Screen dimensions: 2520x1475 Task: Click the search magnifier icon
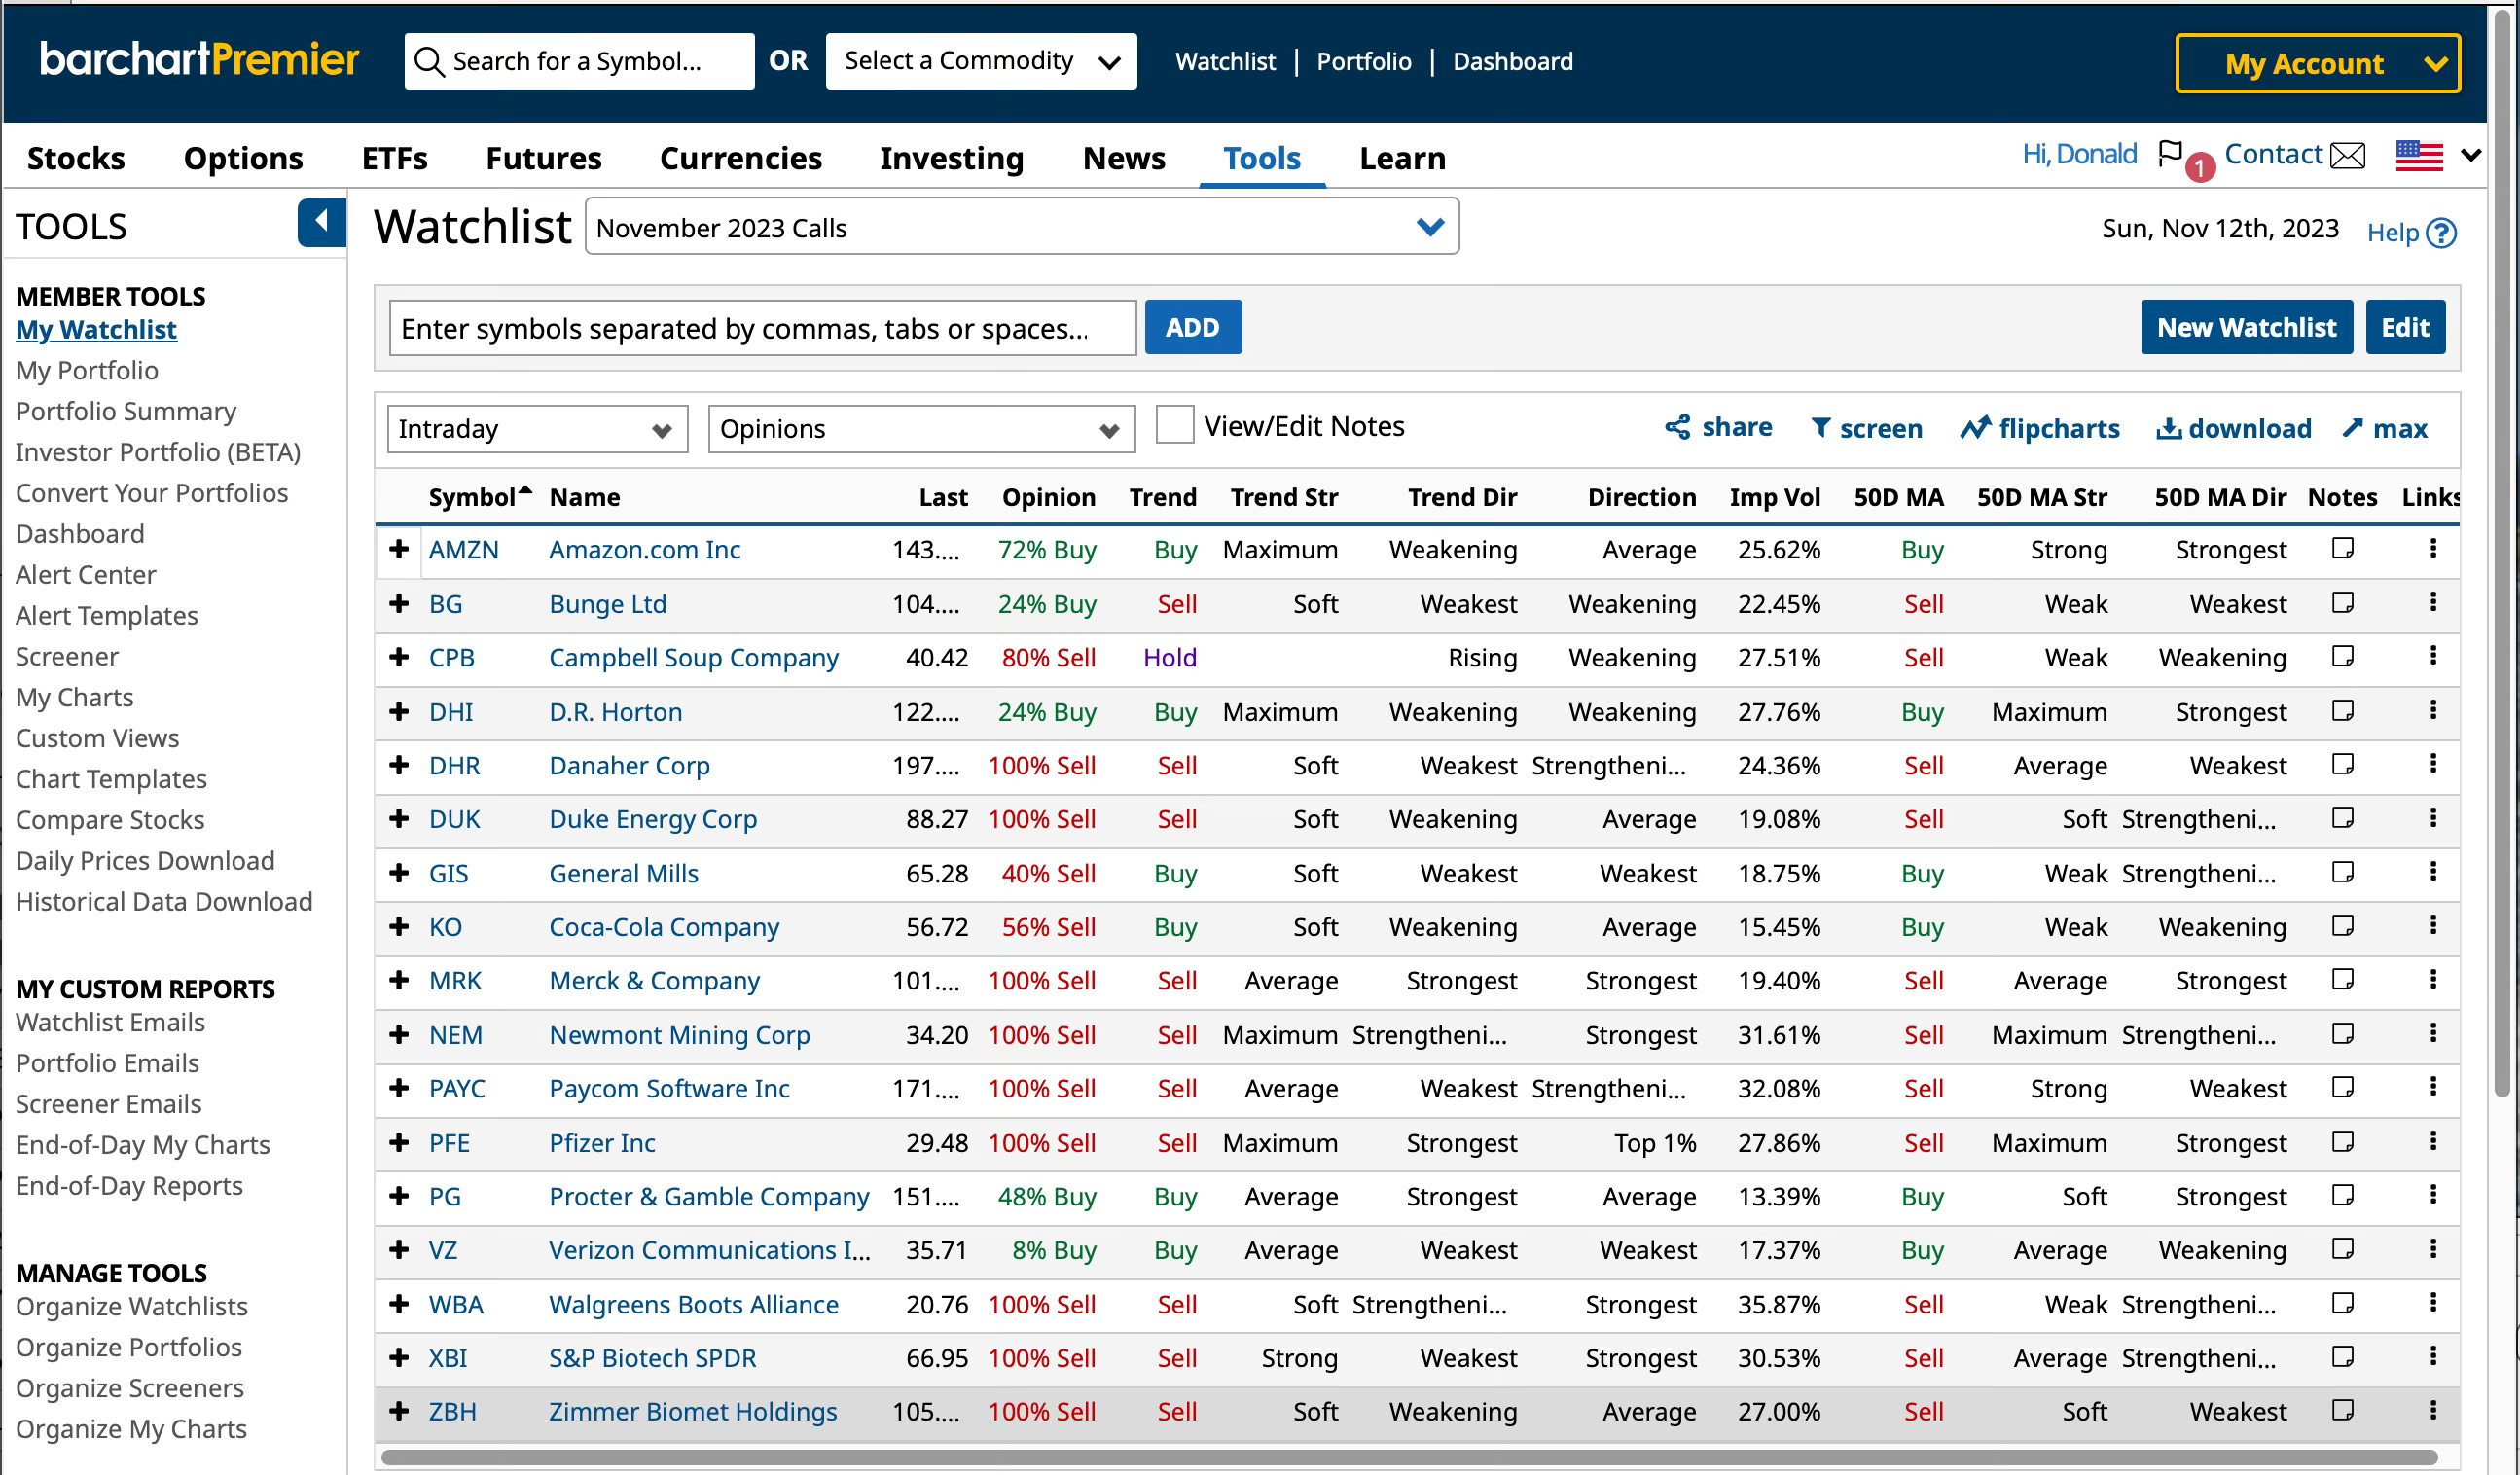(x=429, y=62)
